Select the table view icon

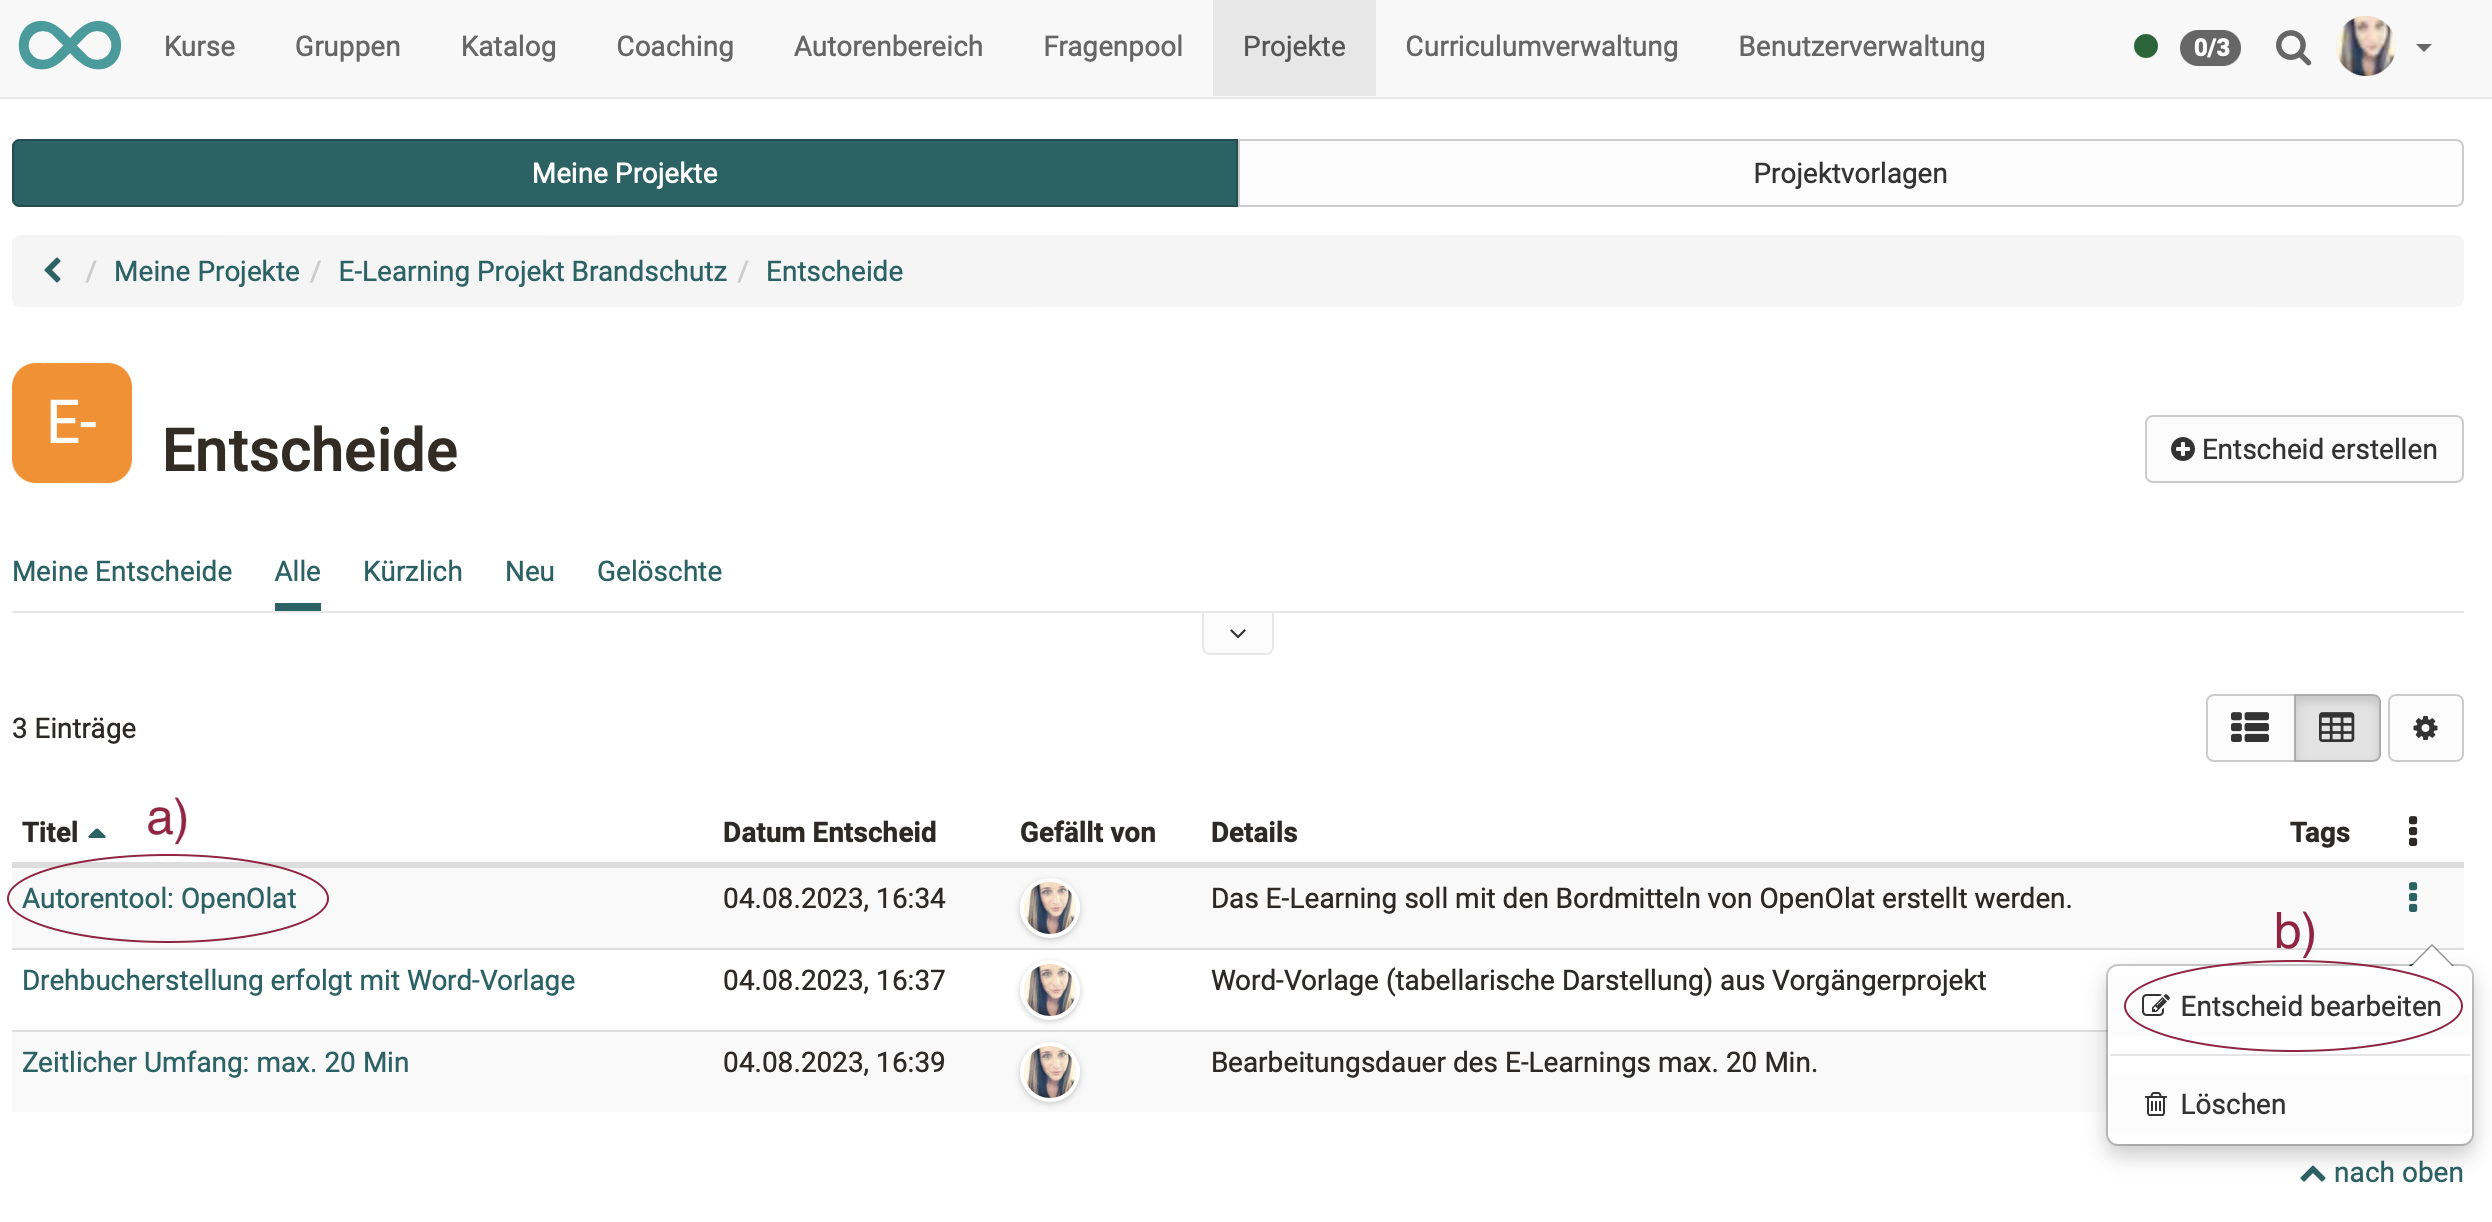(2337, 727)
